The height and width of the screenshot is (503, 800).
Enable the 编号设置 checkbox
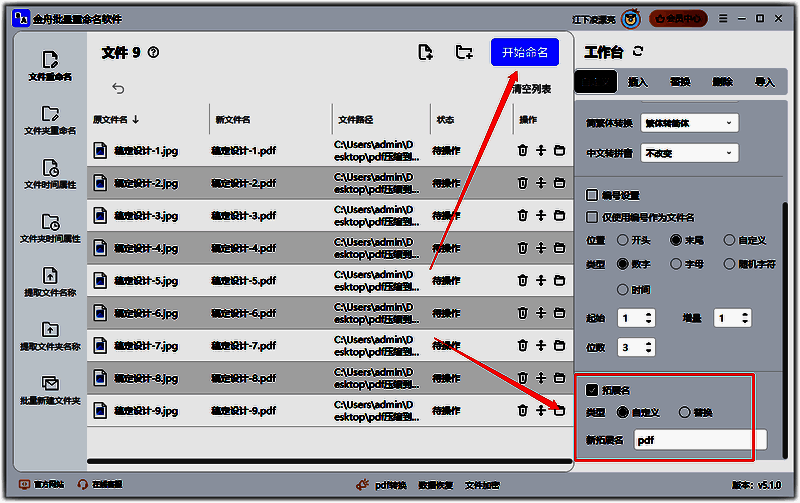591,195
